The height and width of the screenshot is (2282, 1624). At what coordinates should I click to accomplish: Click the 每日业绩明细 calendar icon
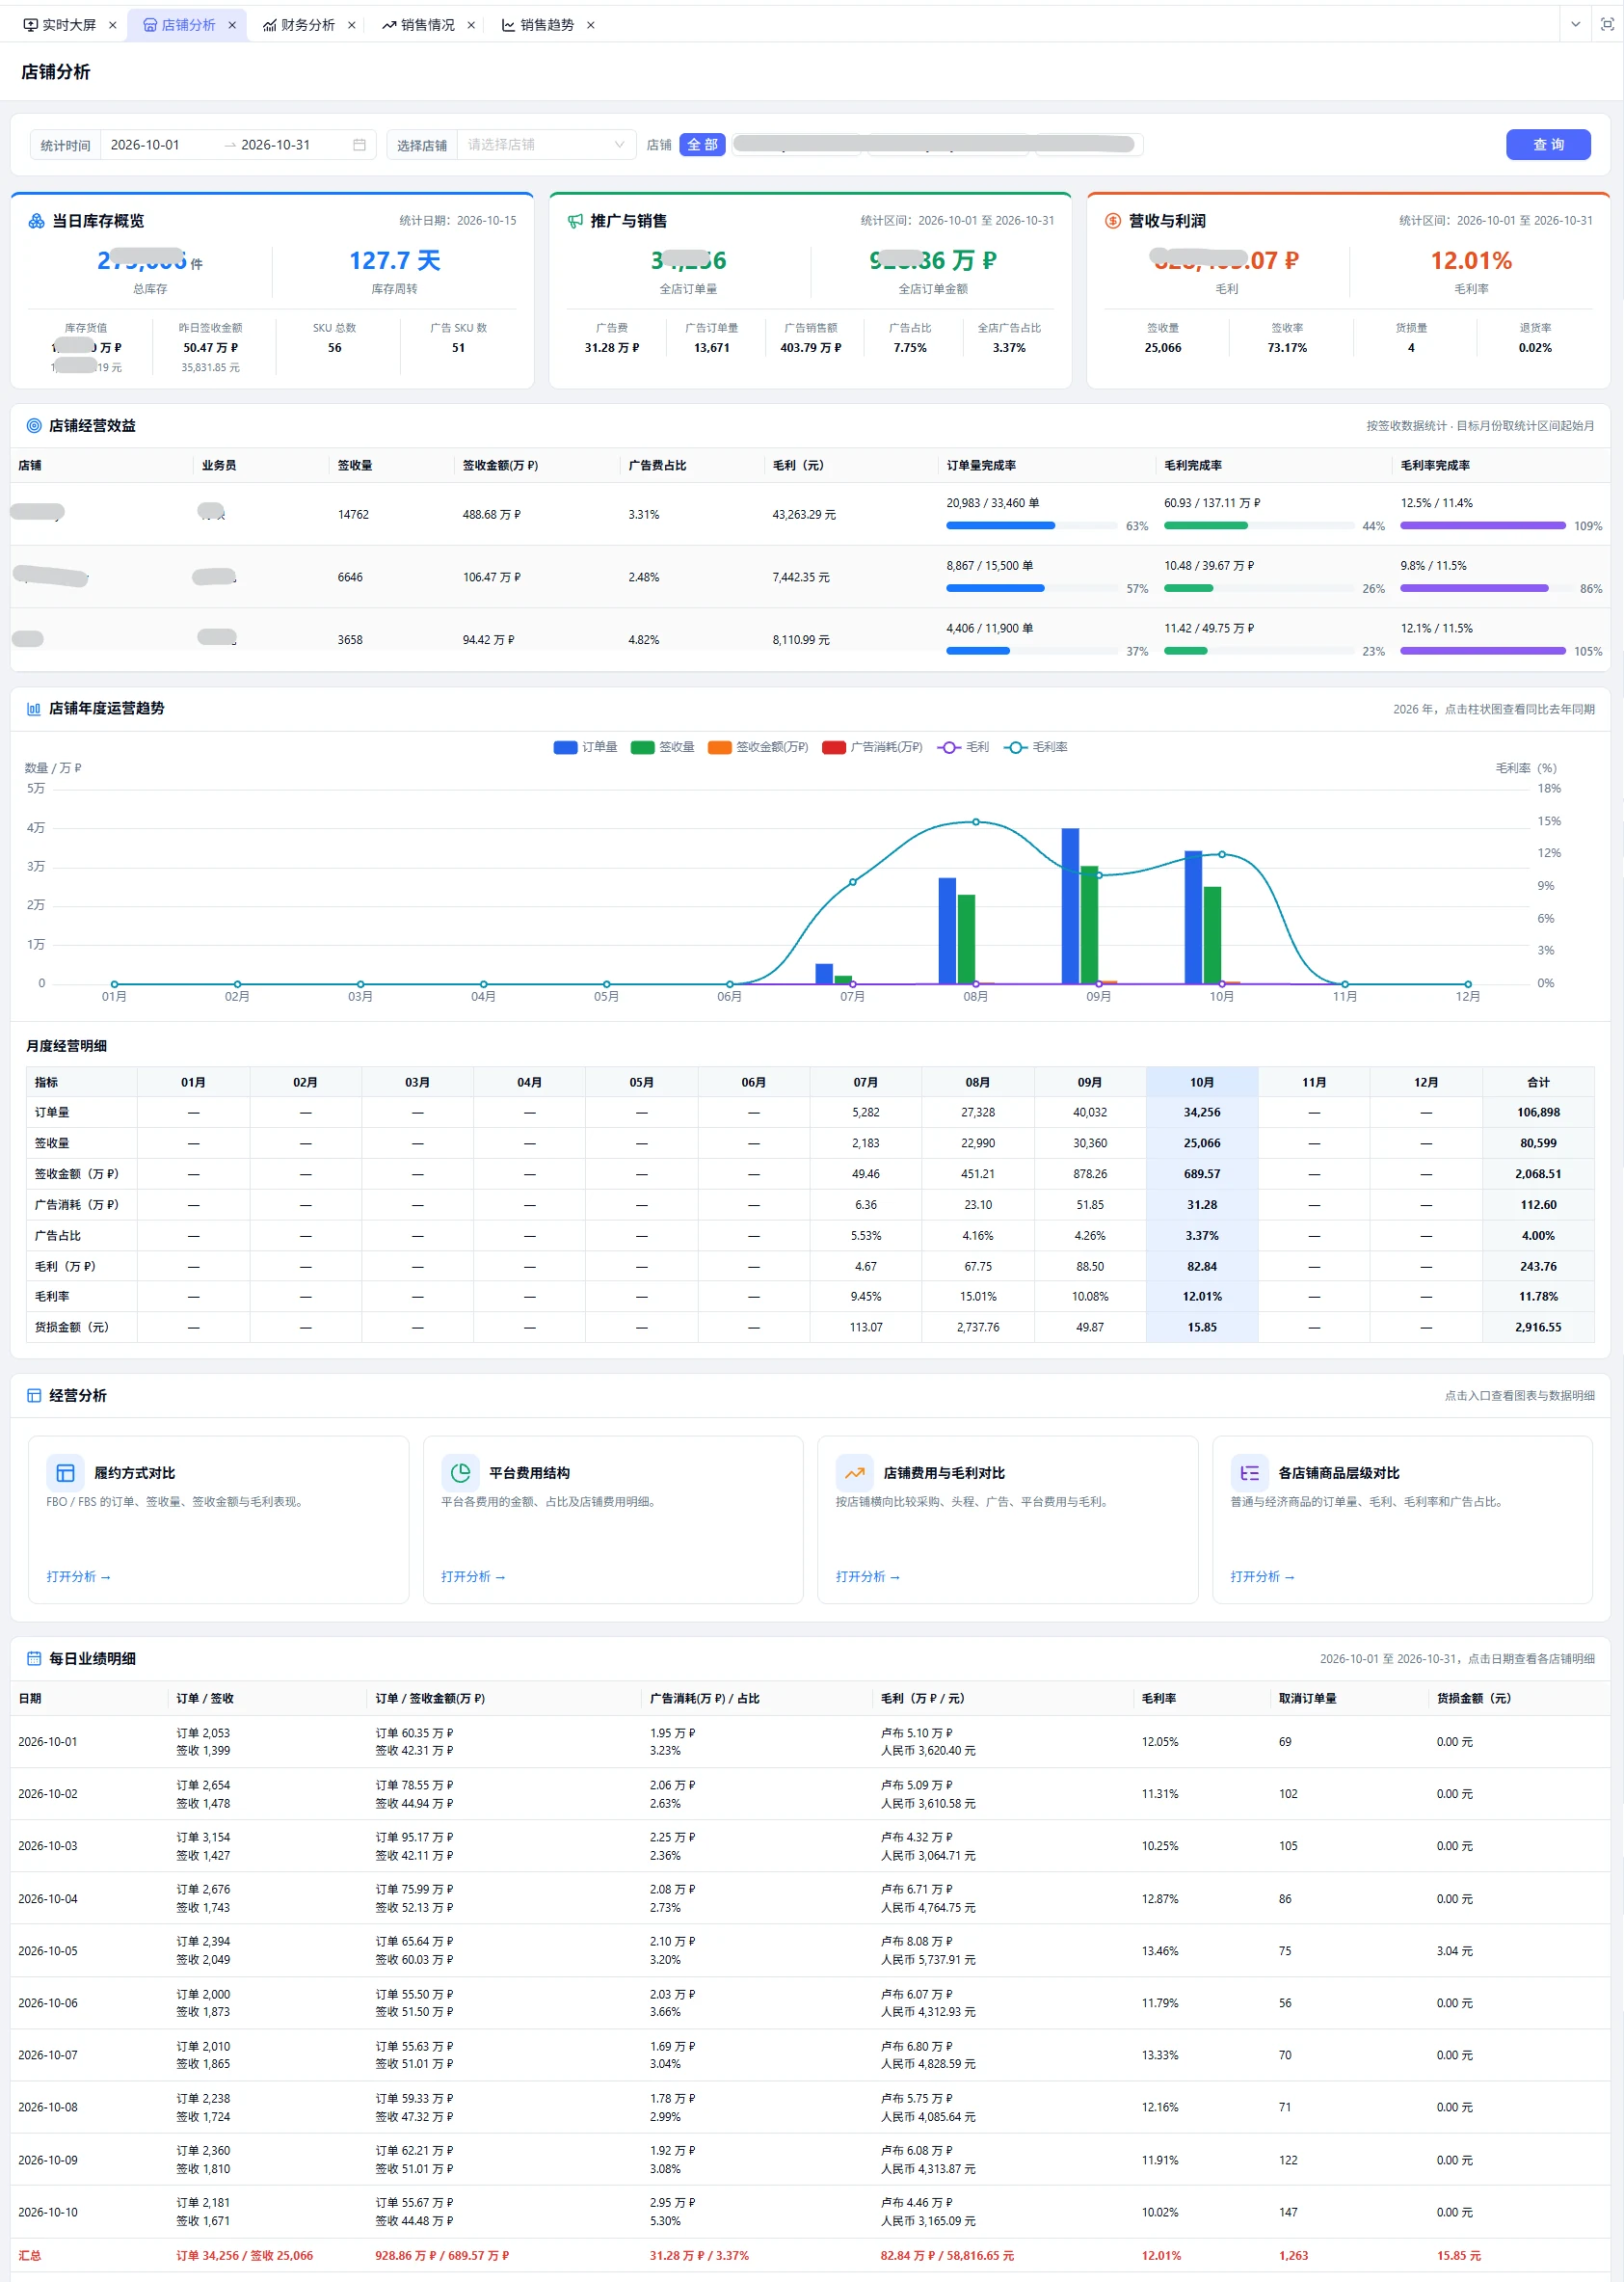point(34,1658)
